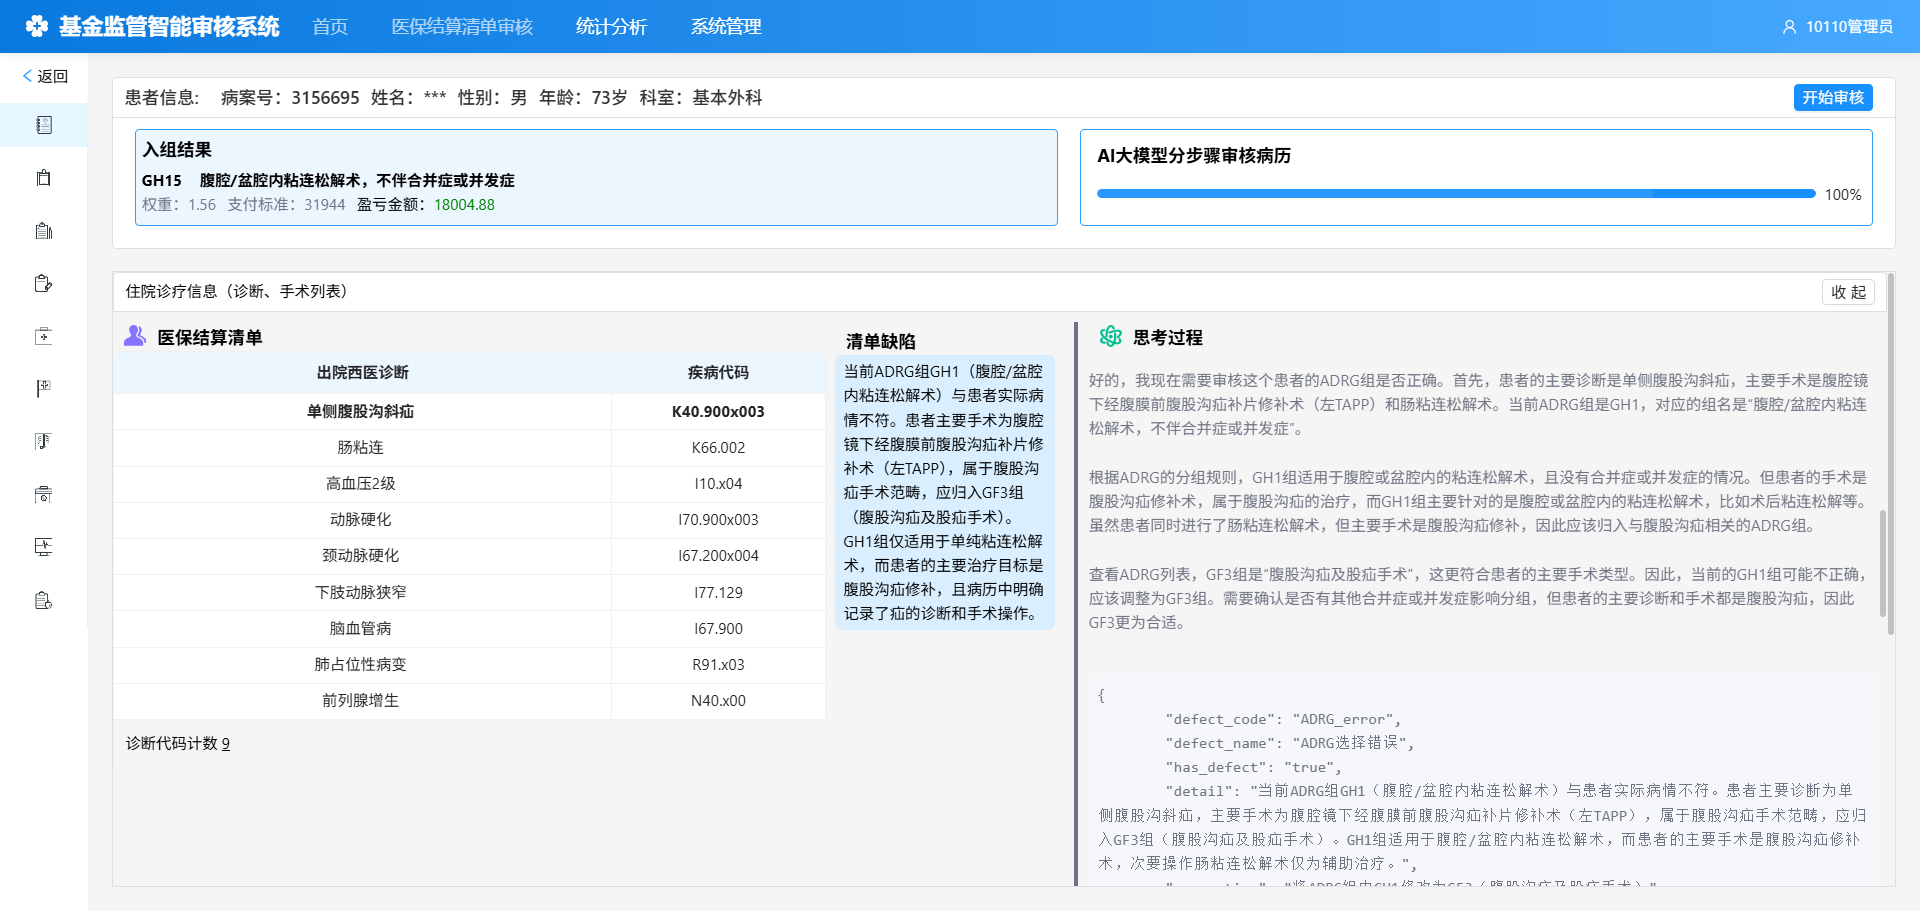The width and height of the screenshot is (1920, 911).
Task: Click the thinking-process panel scrollbar
Action: [x=1883, y=563]
